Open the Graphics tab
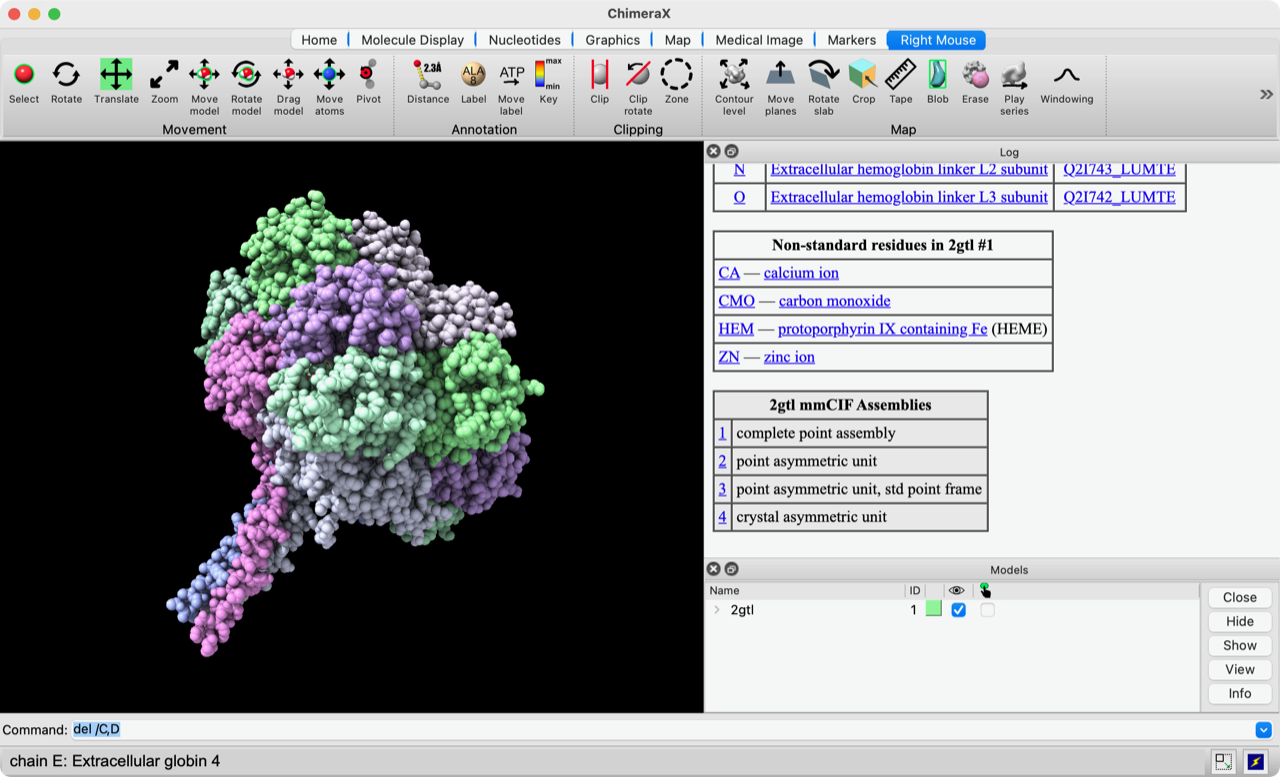 [x=612, y=40]
